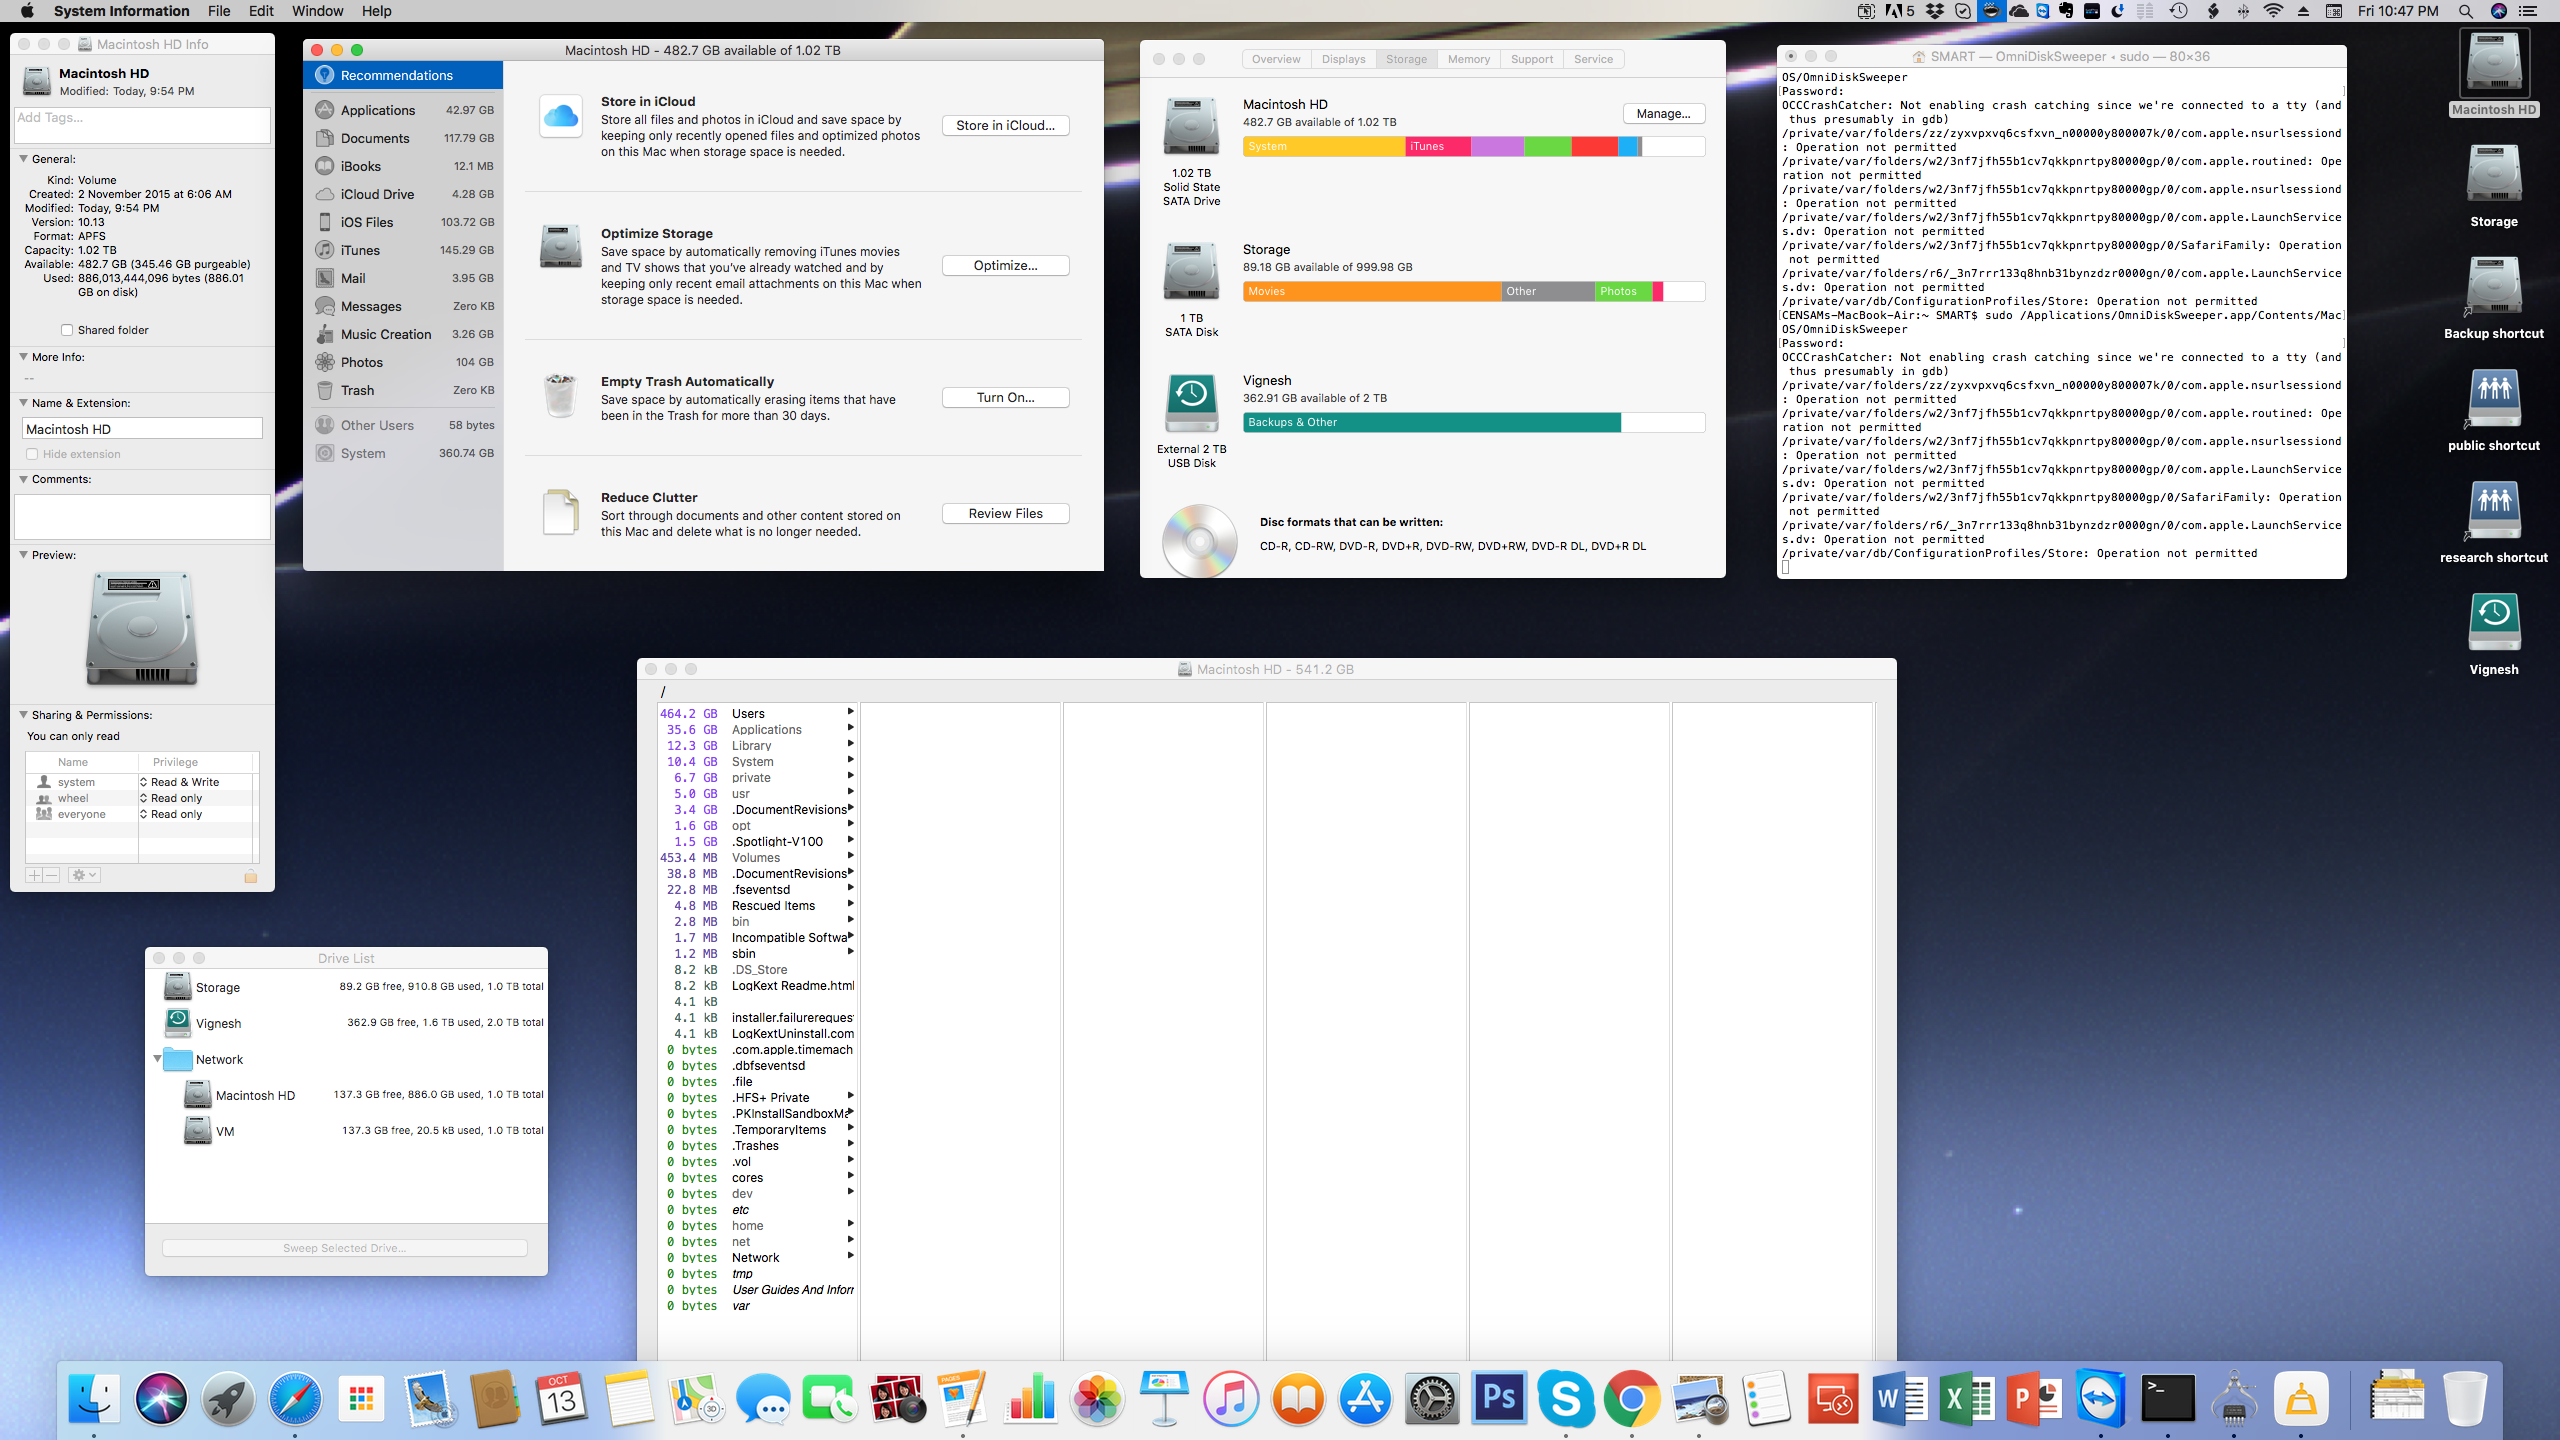Click the Review Files button
The image size is (2560, 1440).
[x=1005, y=513]
